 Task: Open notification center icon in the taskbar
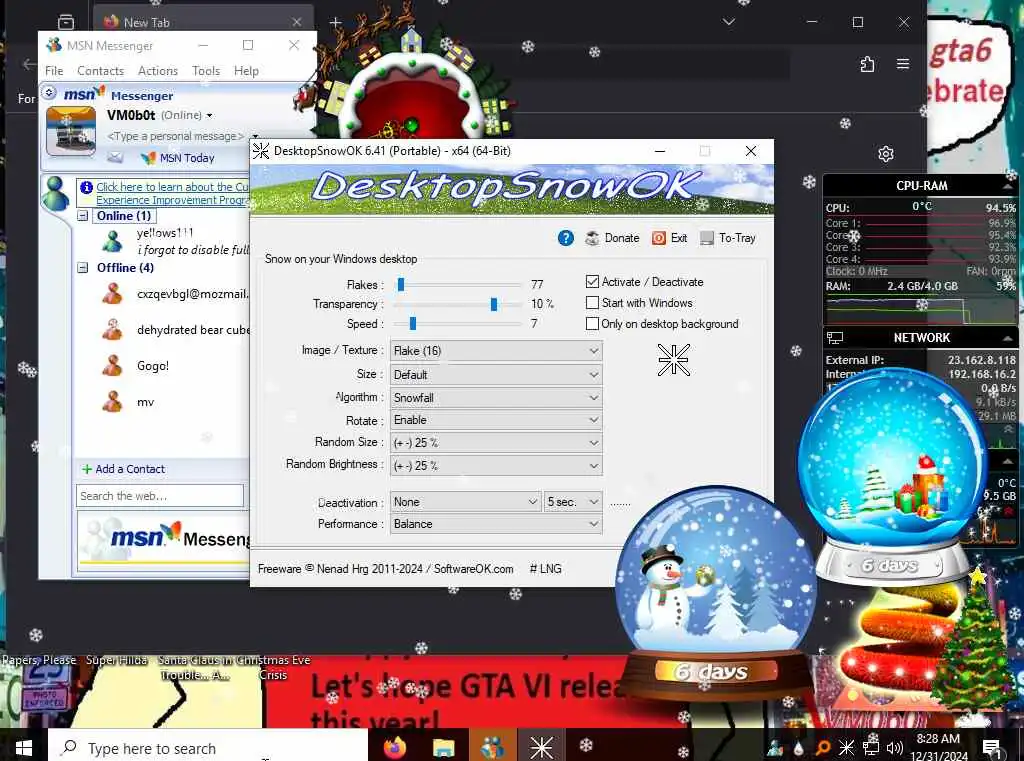(x=993, y=747)
